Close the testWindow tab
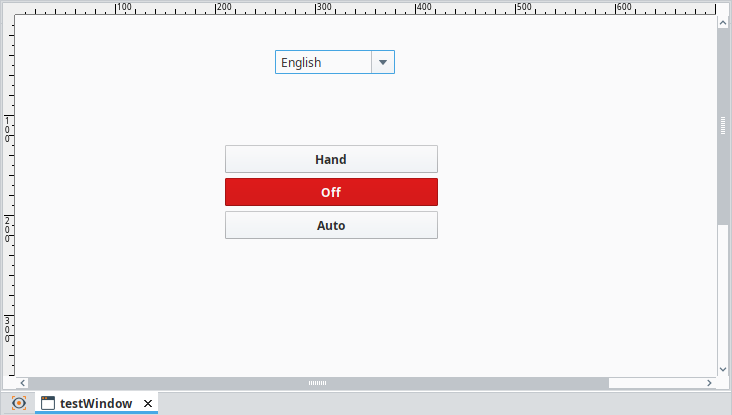The image size is (732, 415). tap(148, 403)
